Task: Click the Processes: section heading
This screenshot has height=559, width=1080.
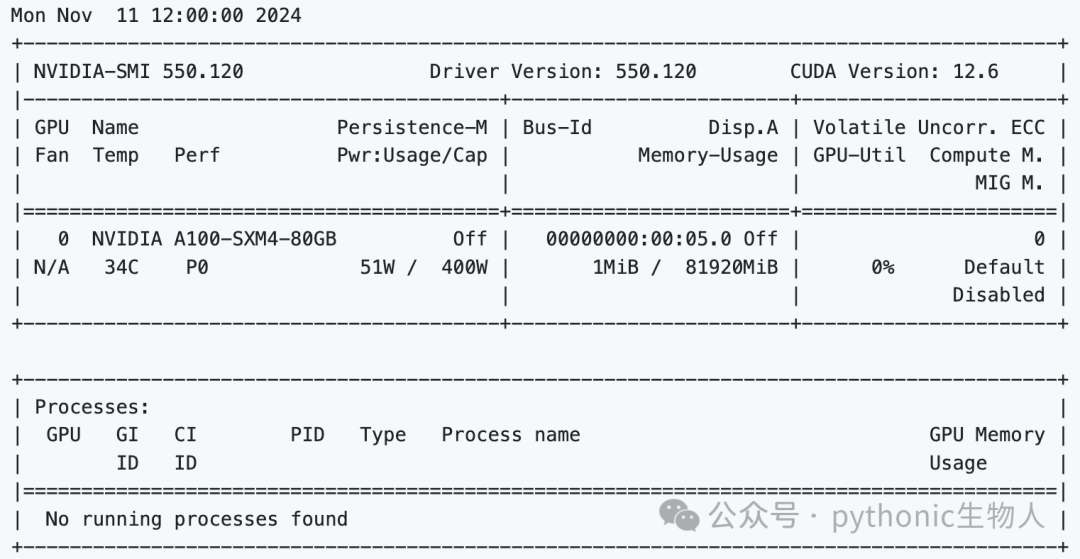Action: pyautogui.click(x=92, y=407)
